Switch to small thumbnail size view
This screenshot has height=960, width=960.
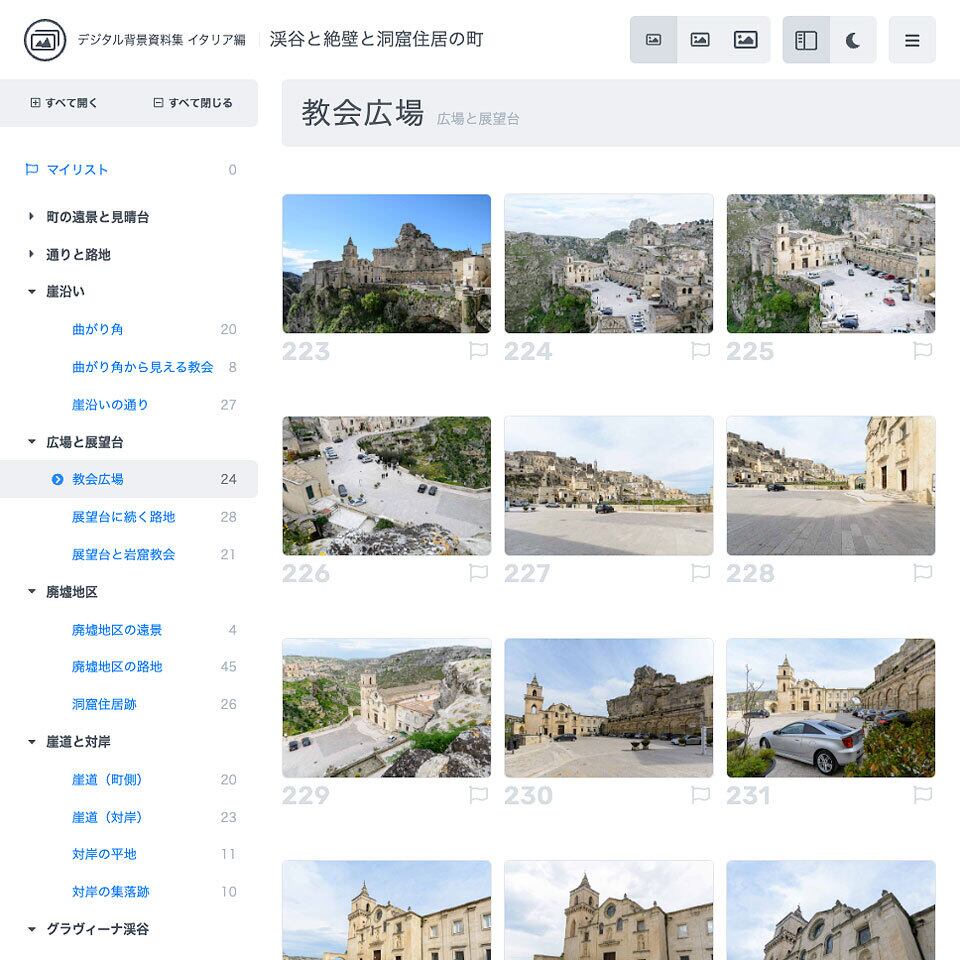(653, 40)
